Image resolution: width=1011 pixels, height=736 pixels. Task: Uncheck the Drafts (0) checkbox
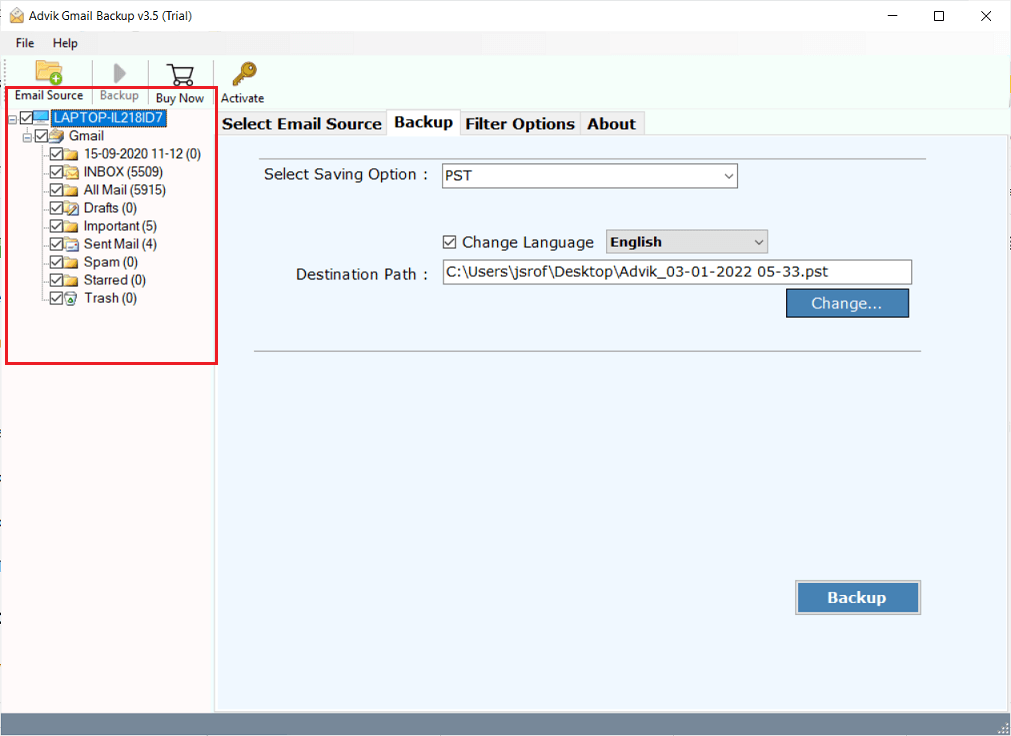point(56,208)
